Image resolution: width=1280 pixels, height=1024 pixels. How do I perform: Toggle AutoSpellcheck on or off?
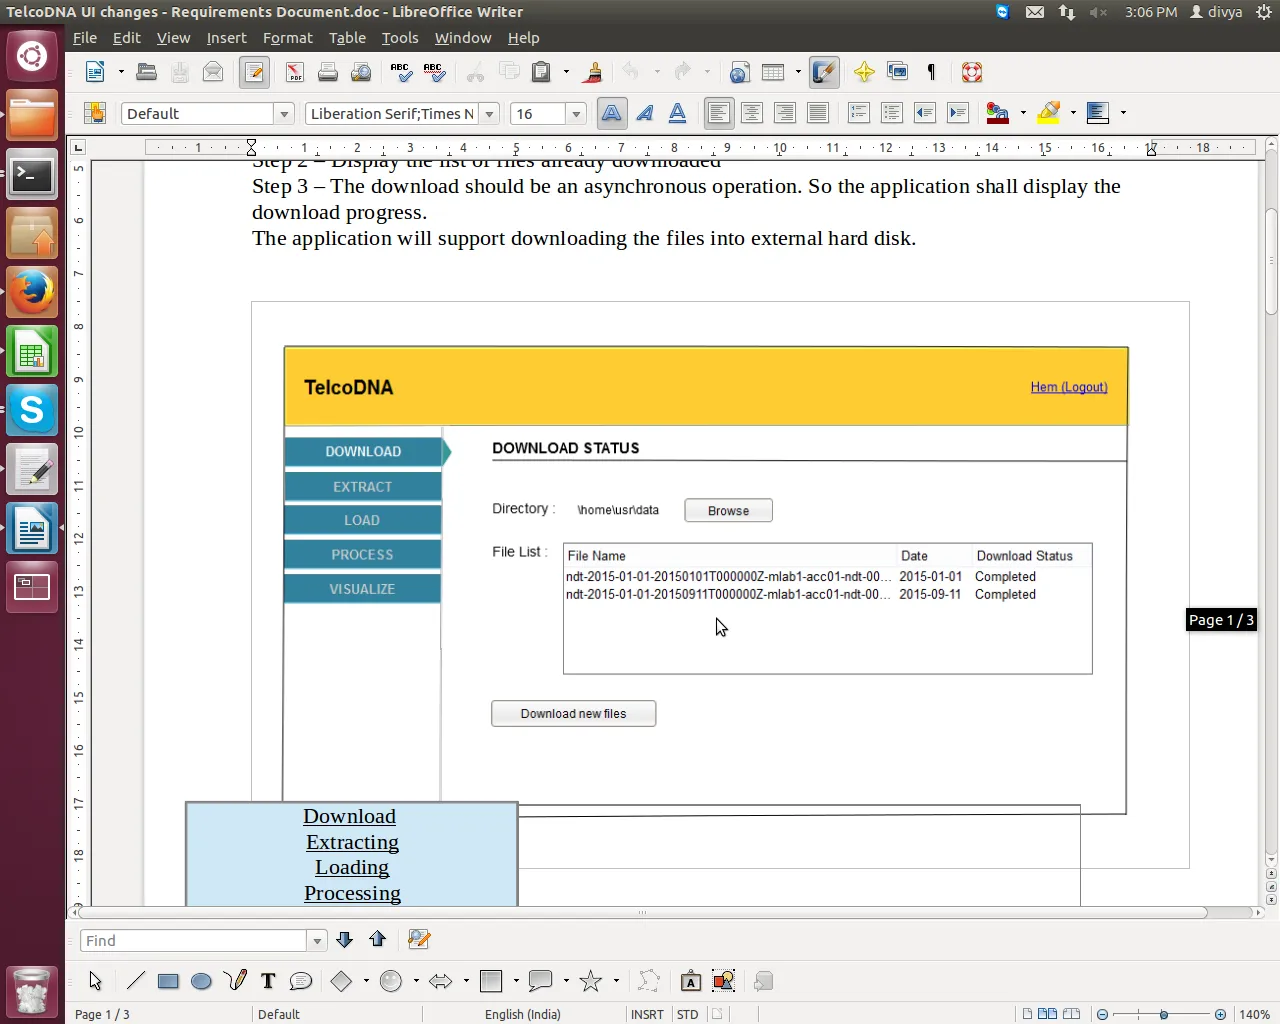tap(433, 72)
